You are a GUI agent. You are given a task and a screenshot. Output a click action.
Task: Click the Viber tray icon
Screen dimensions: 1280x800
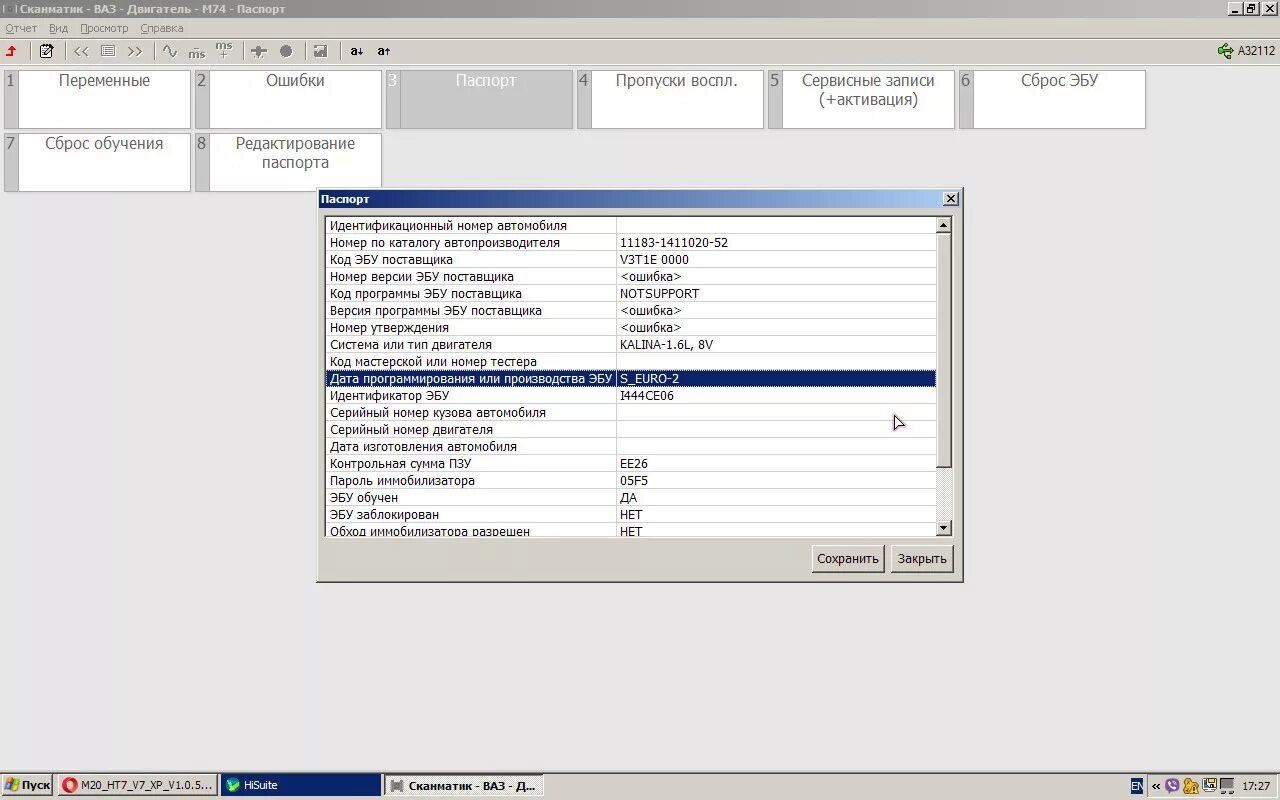pyautogui.click(x=1172, y=786)
